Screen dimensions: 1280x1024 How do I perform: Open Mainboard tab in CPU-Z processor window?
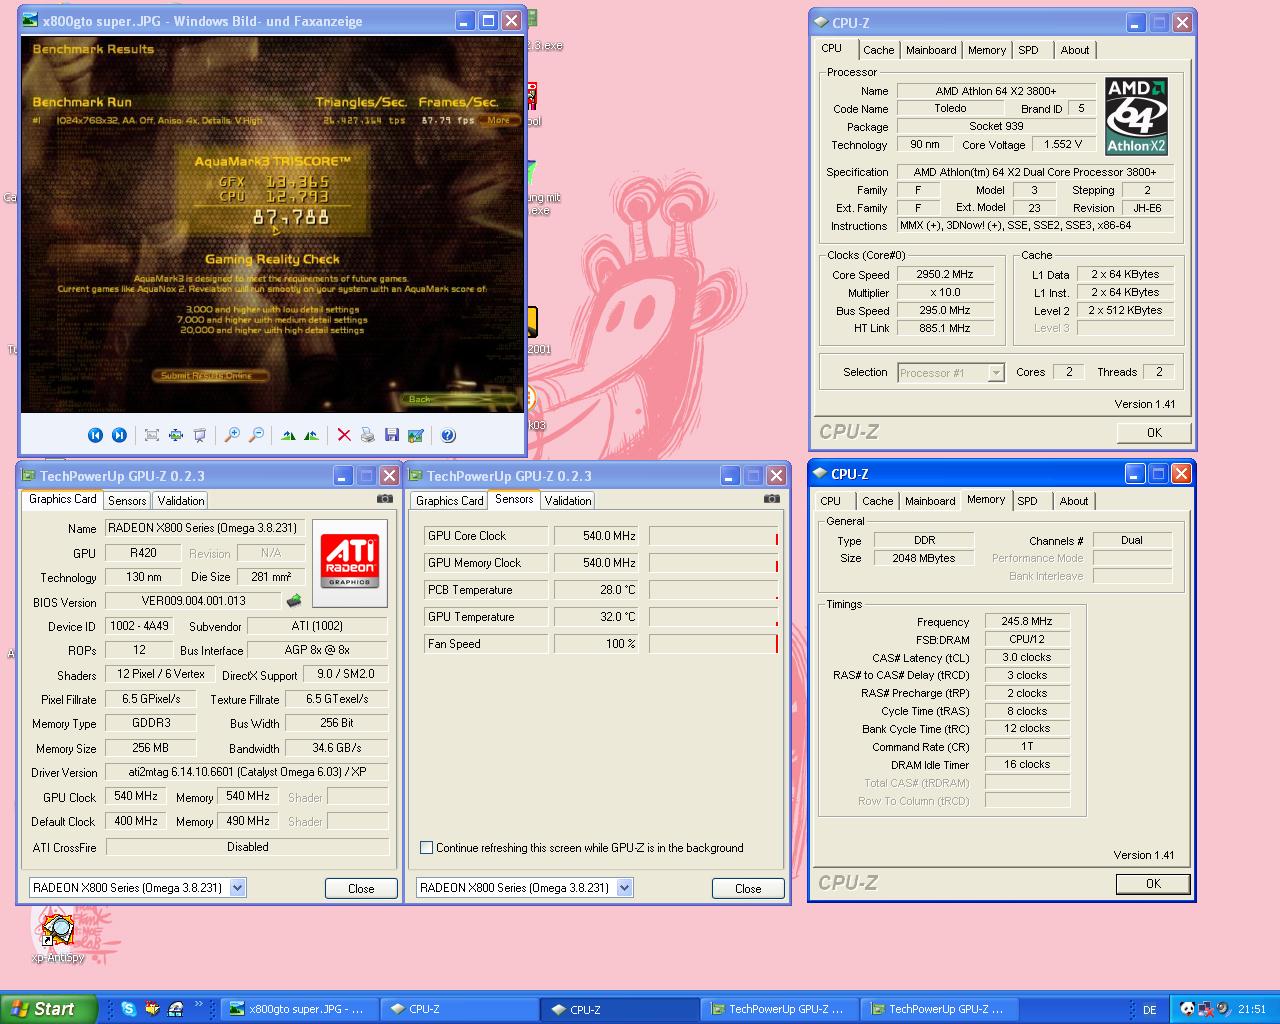pos(931,50)
